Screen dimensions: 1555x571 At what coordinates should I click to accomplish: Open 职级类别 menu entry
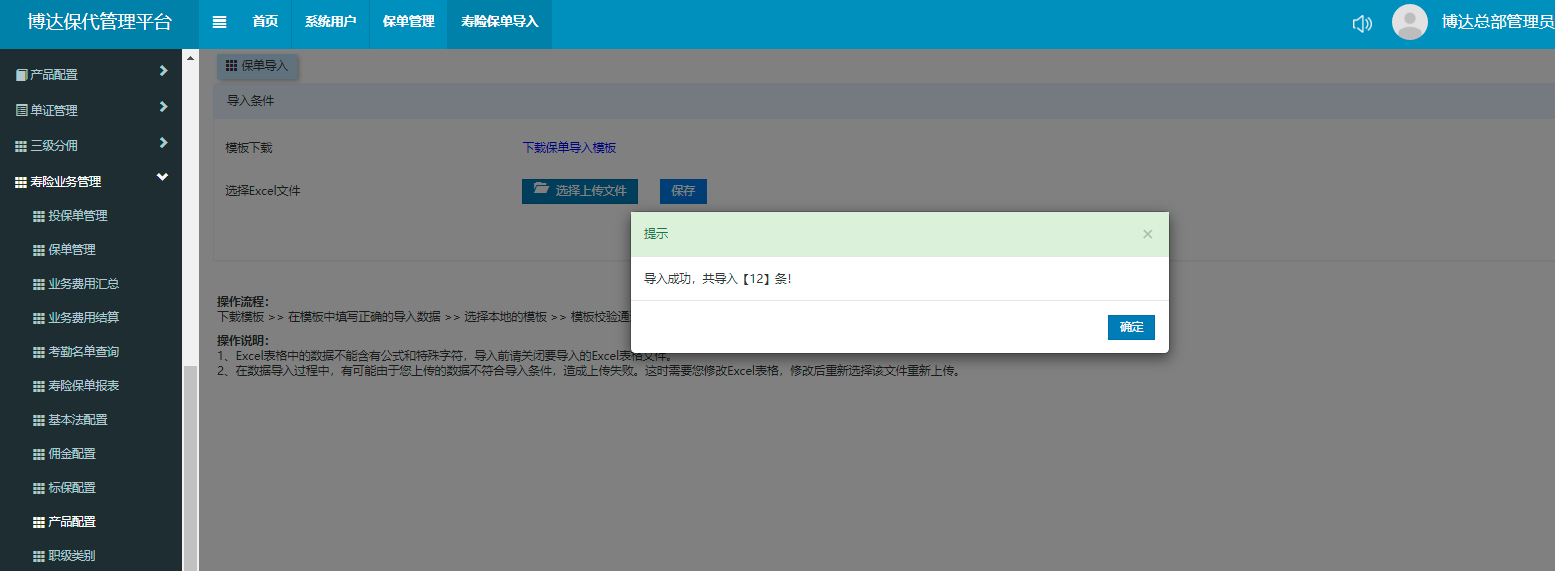pyautogui.click(x=72, y=556)
